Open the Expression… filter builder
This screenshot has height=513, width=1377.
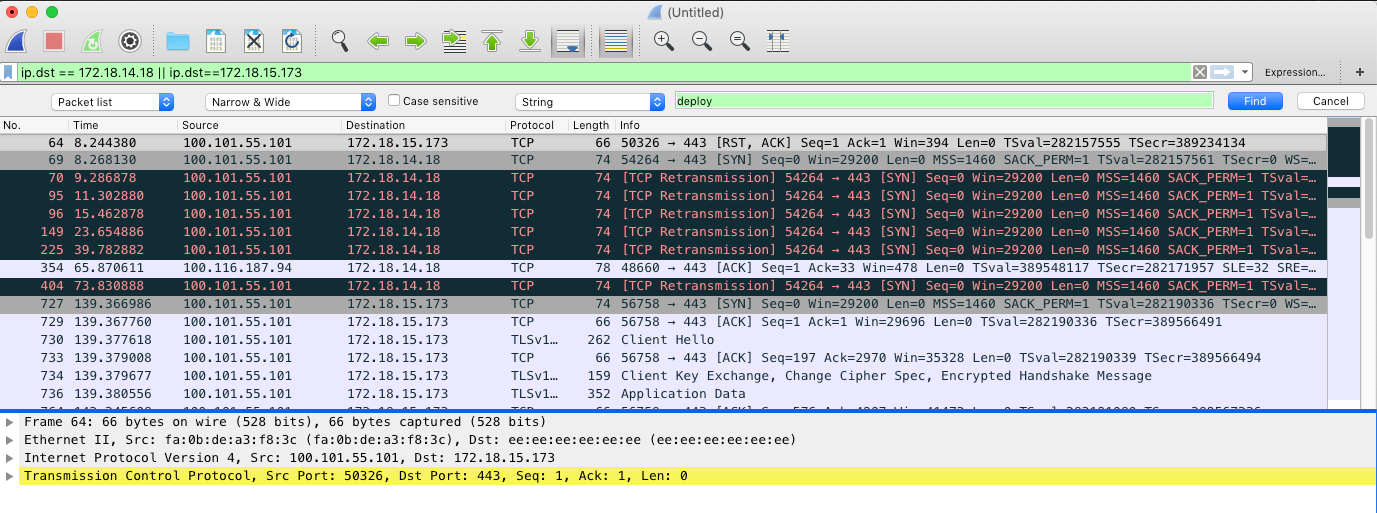tap(1294, 72)
